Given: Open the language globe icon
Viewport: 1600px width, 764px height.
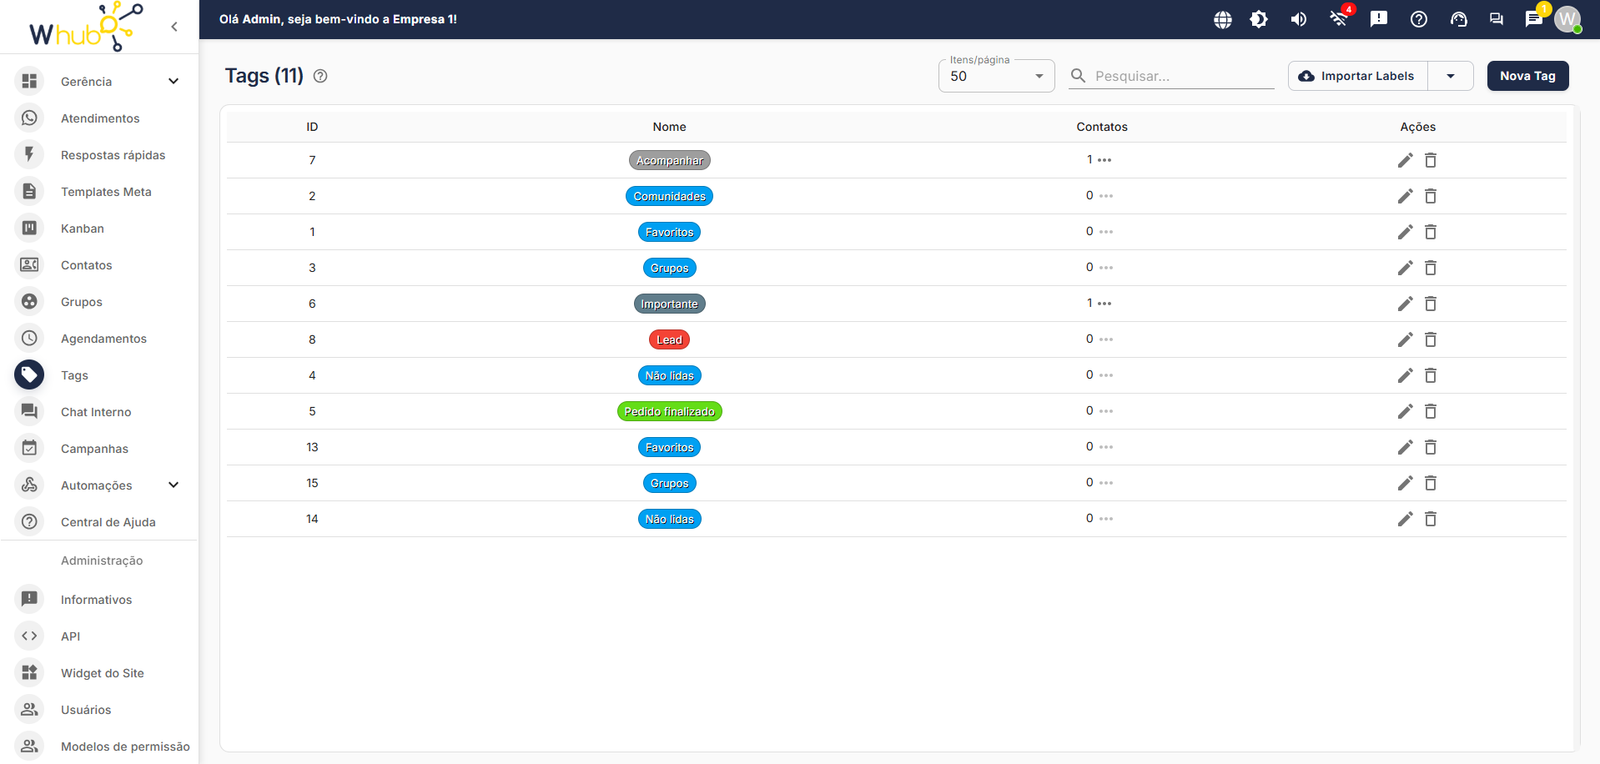Looking at the screenshot, I should pyautogui.click(x=1222, y=19).
